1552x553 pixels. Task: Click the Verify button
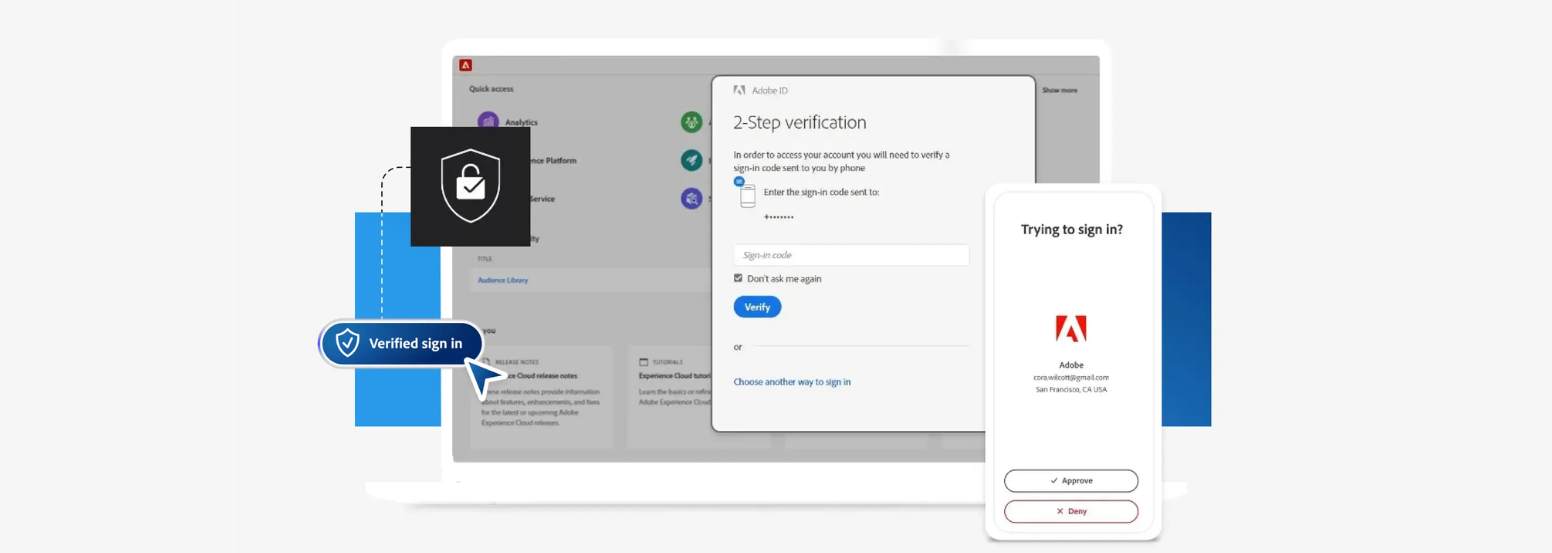click(x=757, y=307)
